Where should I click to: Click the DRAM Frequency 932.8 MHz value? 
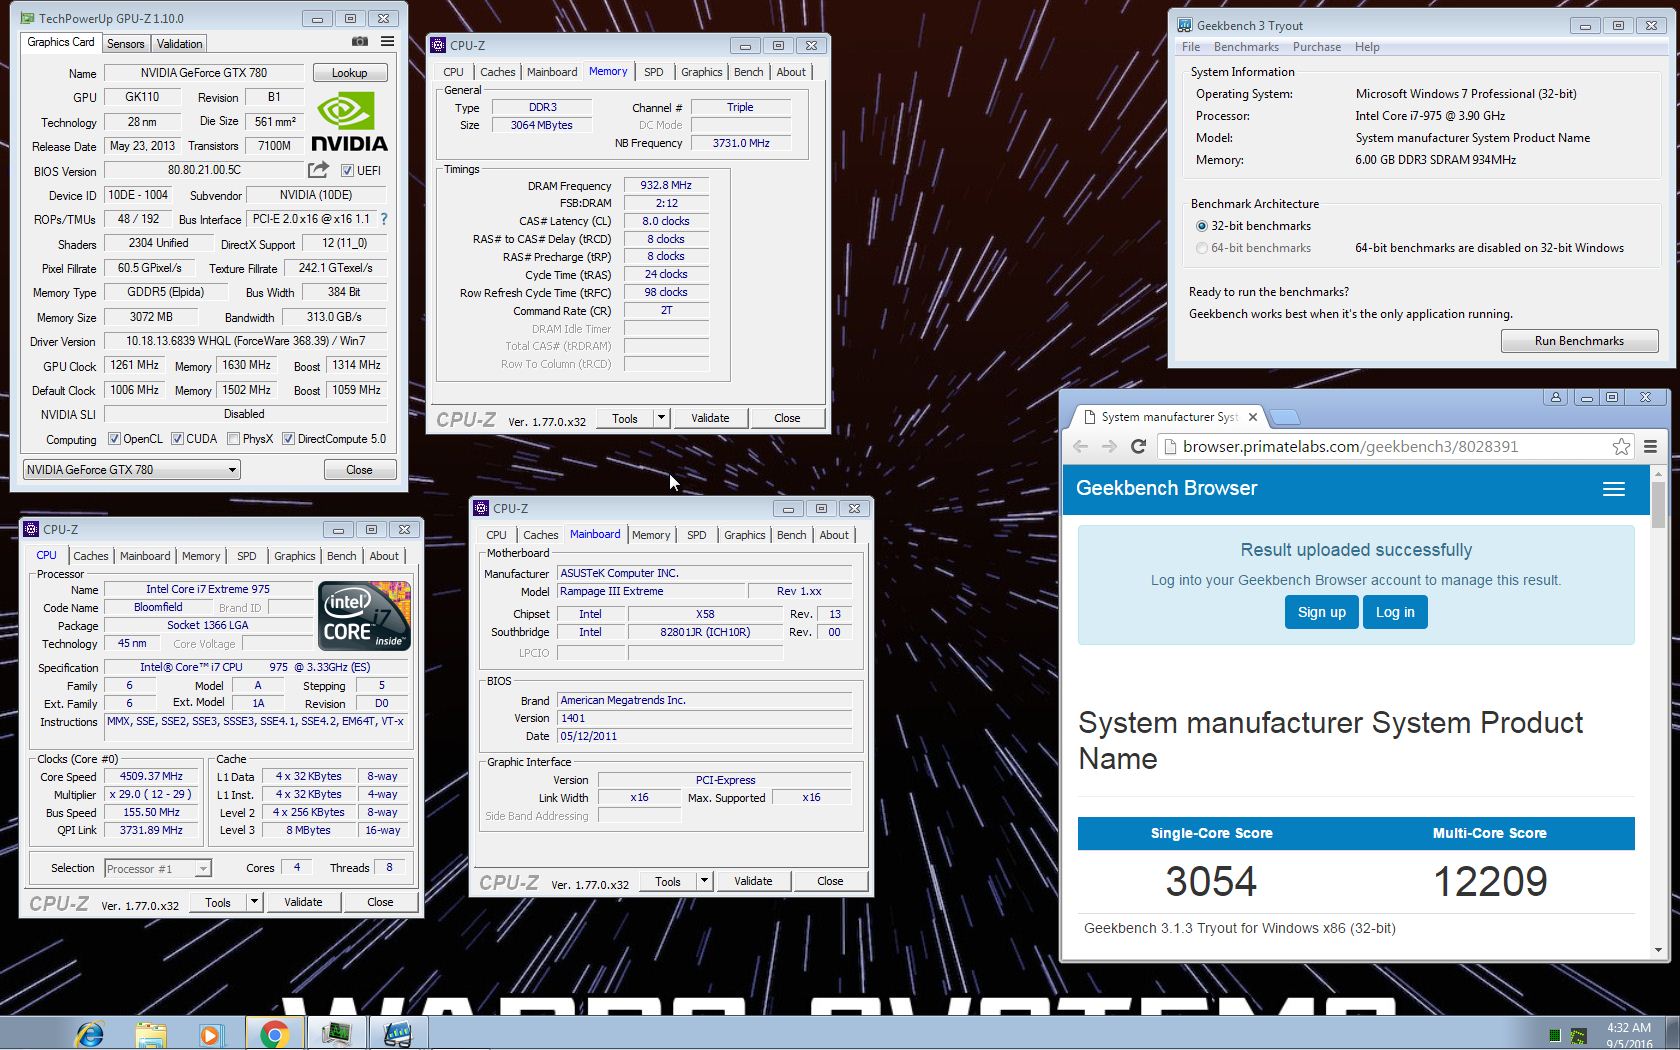click(x=666, y=185)
